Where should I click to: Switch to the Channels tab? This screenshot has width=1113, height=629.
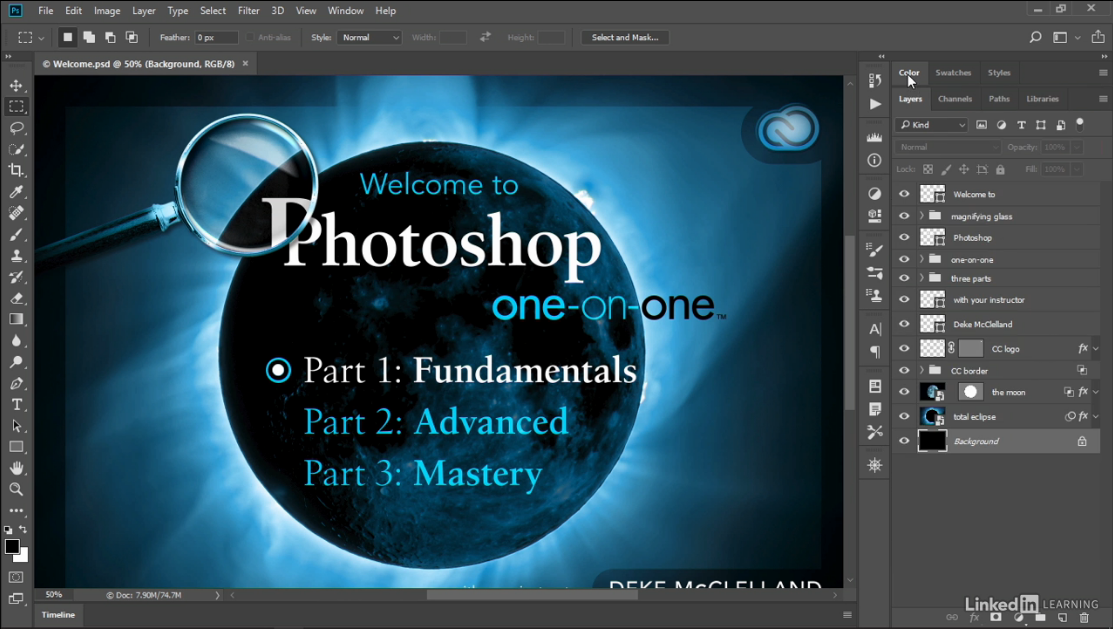(x=955, y=99)
